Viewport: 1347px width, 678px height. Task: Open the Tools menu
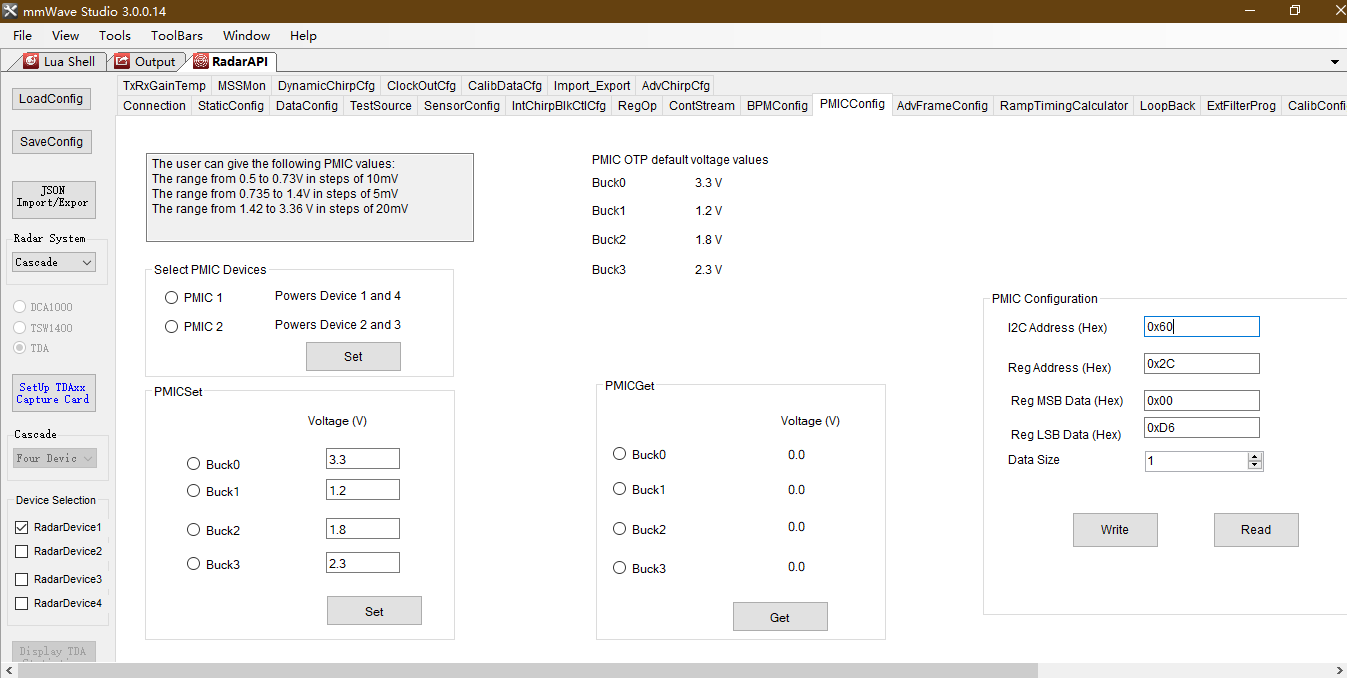[x=115, y=35]
